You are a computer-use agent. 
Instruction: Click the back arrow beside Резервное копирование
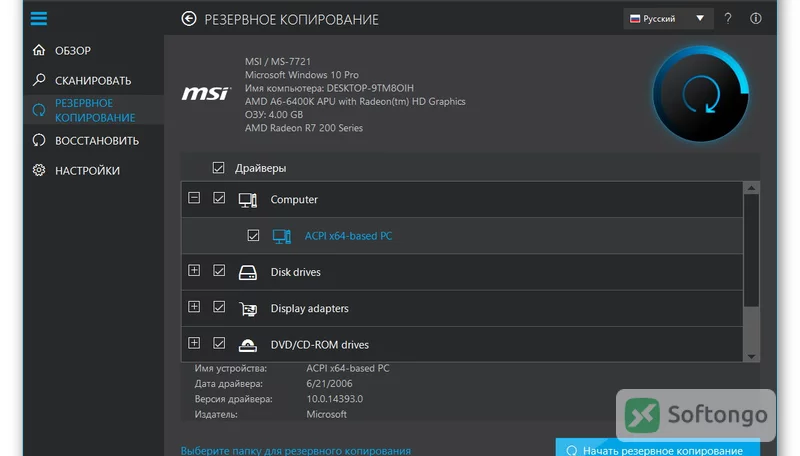pyautogui.click(x=189, y=19)
